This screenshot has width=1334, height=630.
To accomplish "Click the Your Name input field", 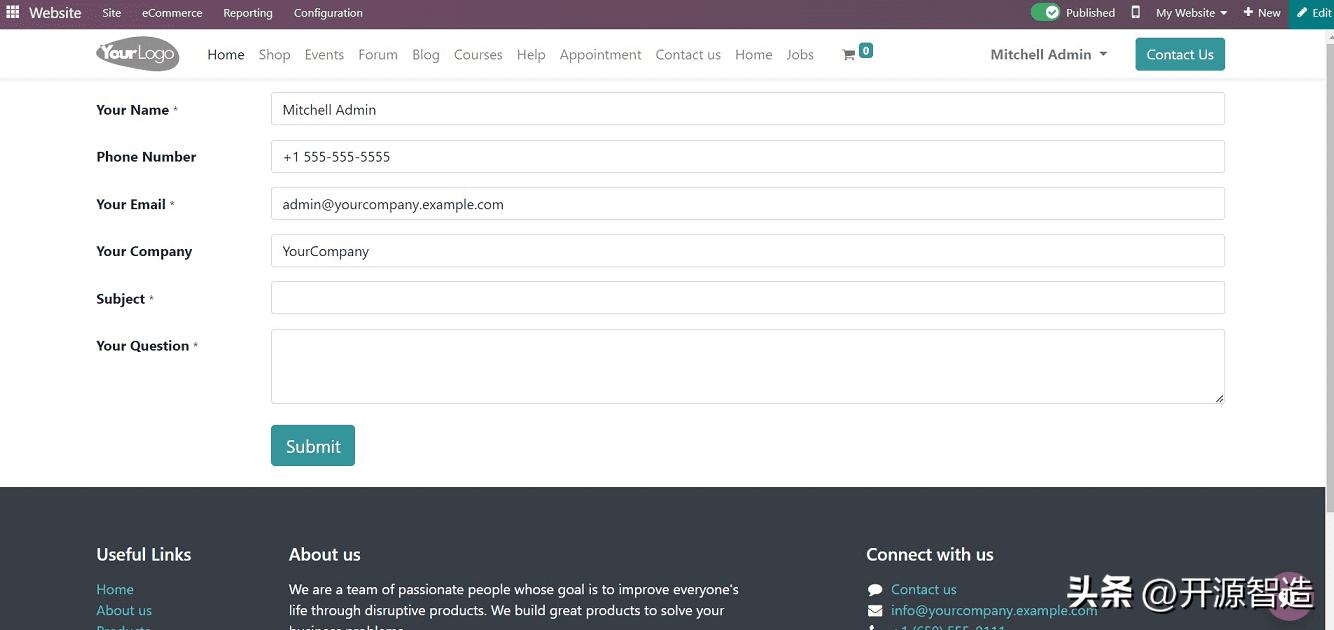I will click(748, 110).
